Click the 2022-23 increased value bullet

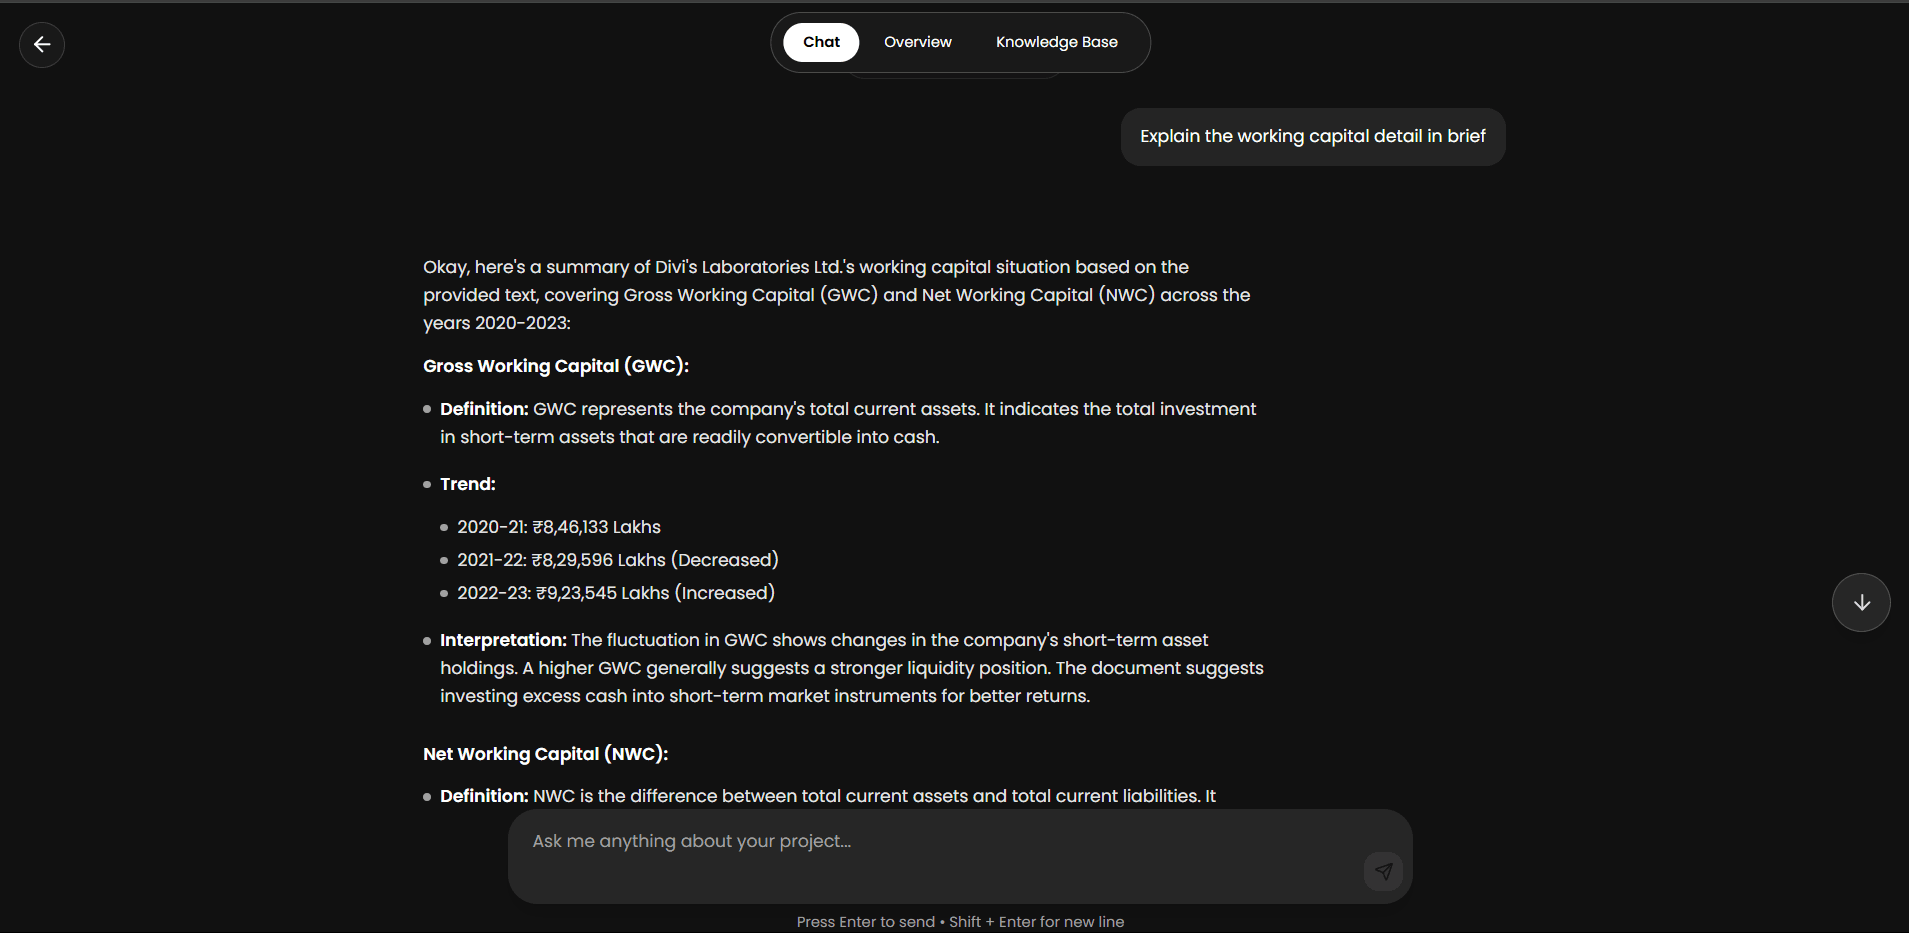(616, 593)
